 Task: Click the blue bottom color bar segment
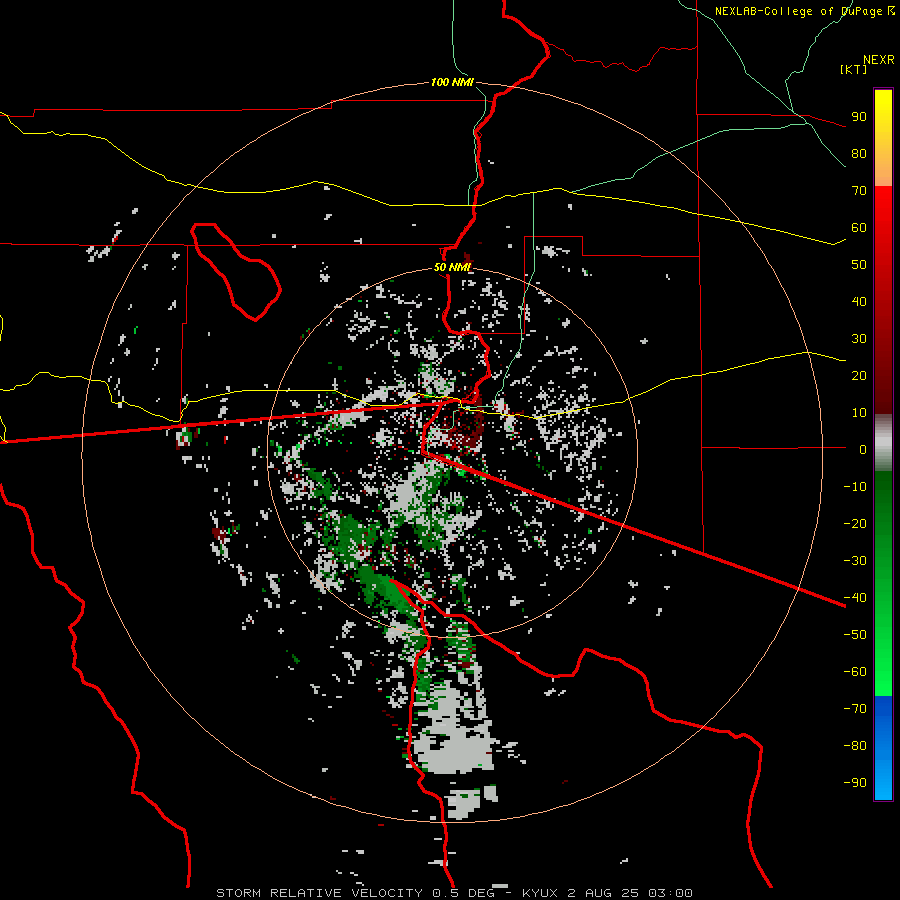(x=883, y=748)
